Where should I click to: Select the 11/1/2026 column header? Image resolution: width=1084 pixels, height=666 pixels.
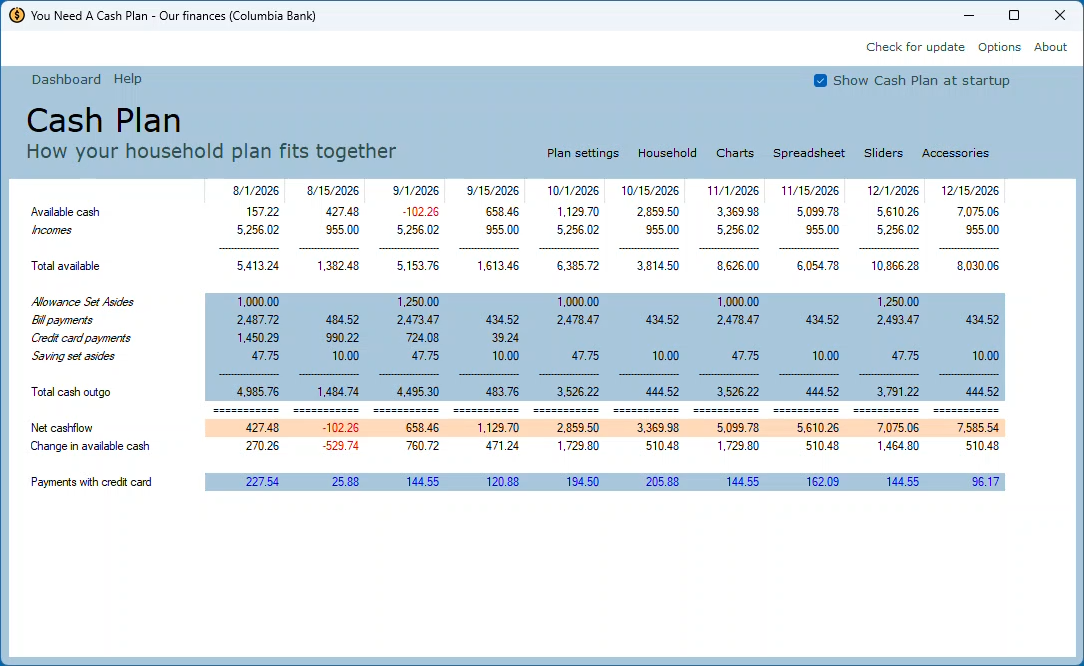point(733,191)
